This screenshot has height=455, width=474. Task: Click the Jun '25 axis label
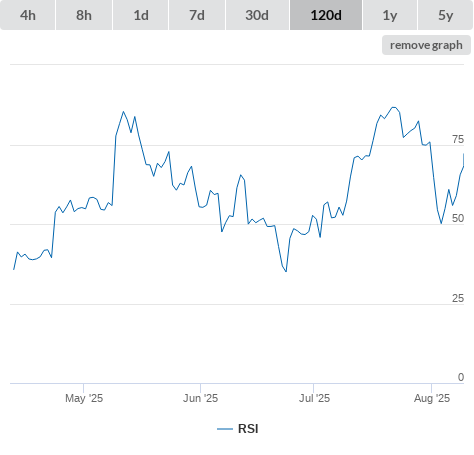[200, 398]
